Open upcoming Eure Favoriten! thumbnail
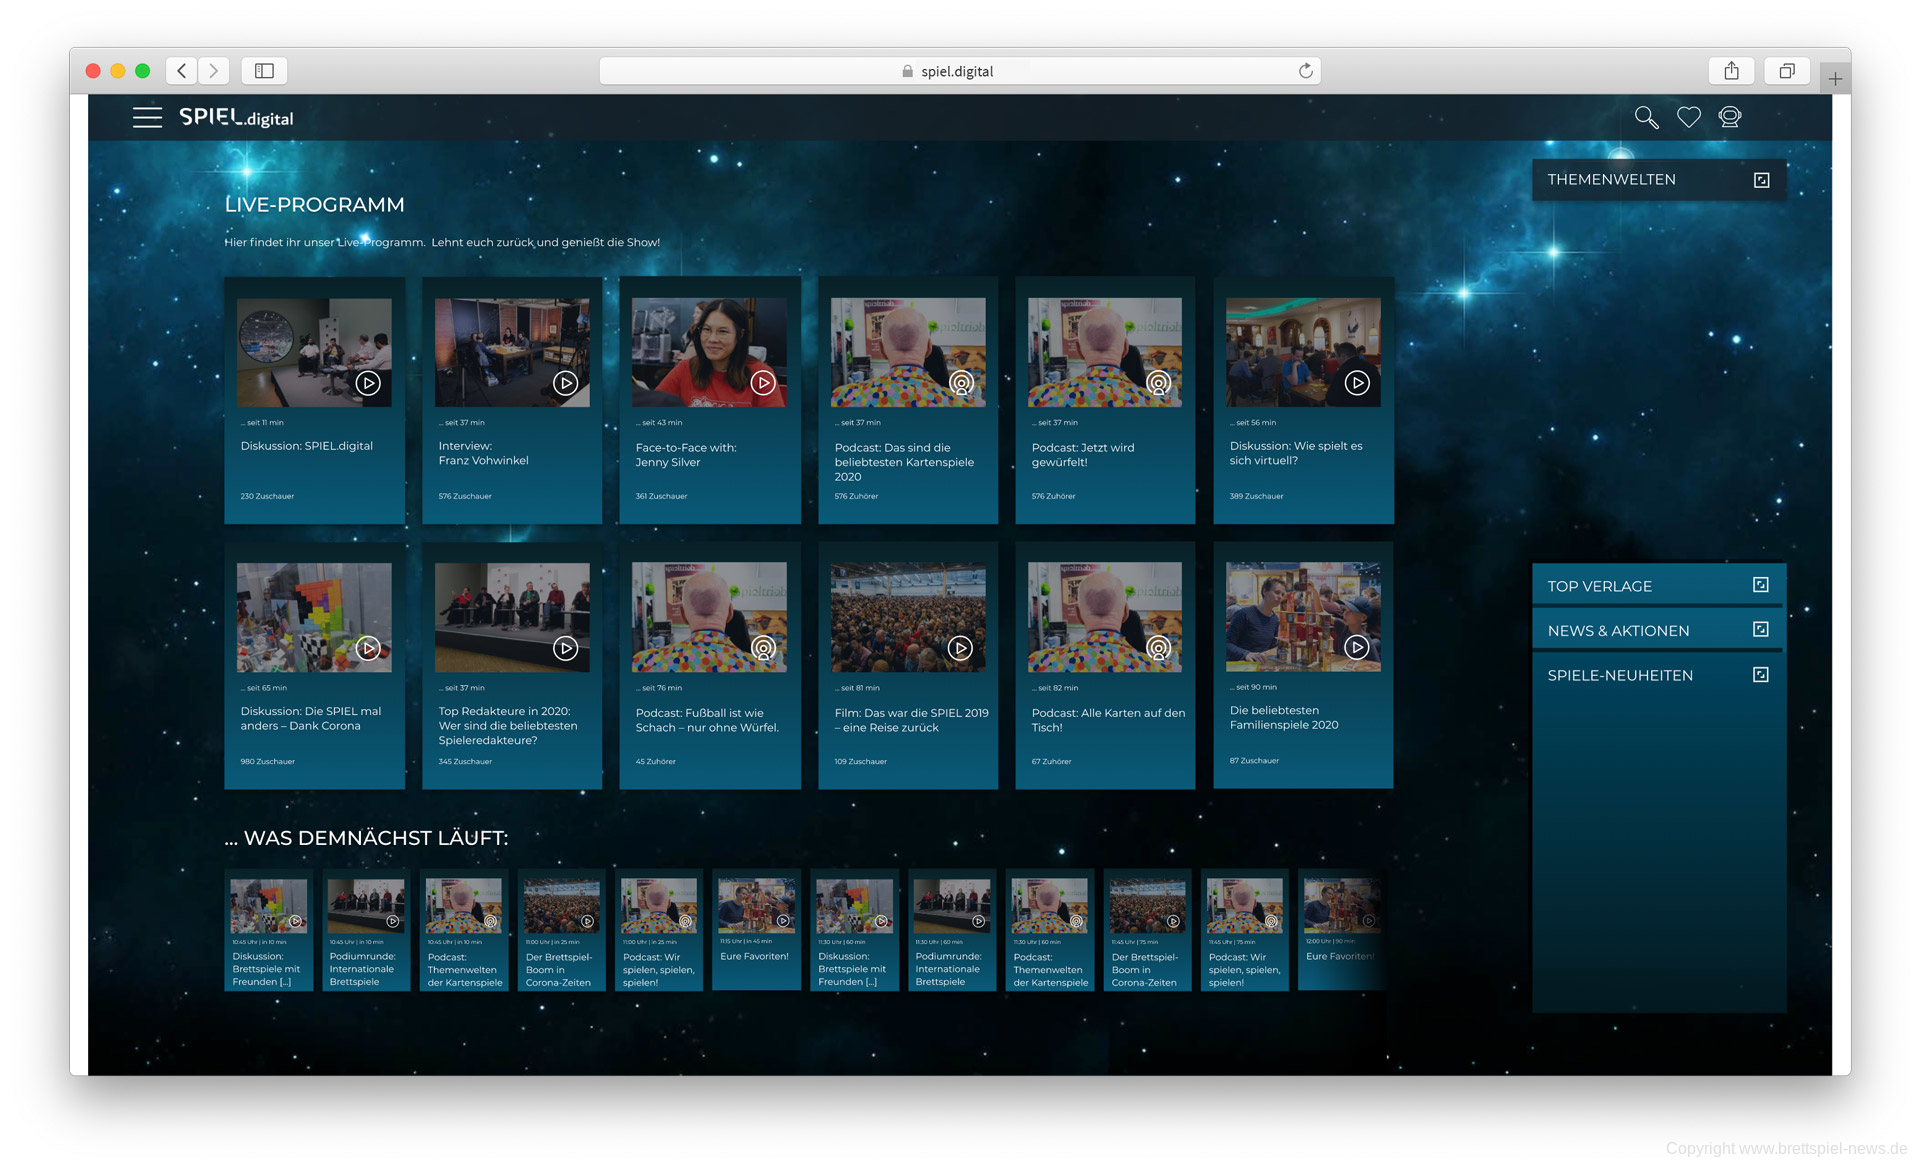 tap(756, 906)
